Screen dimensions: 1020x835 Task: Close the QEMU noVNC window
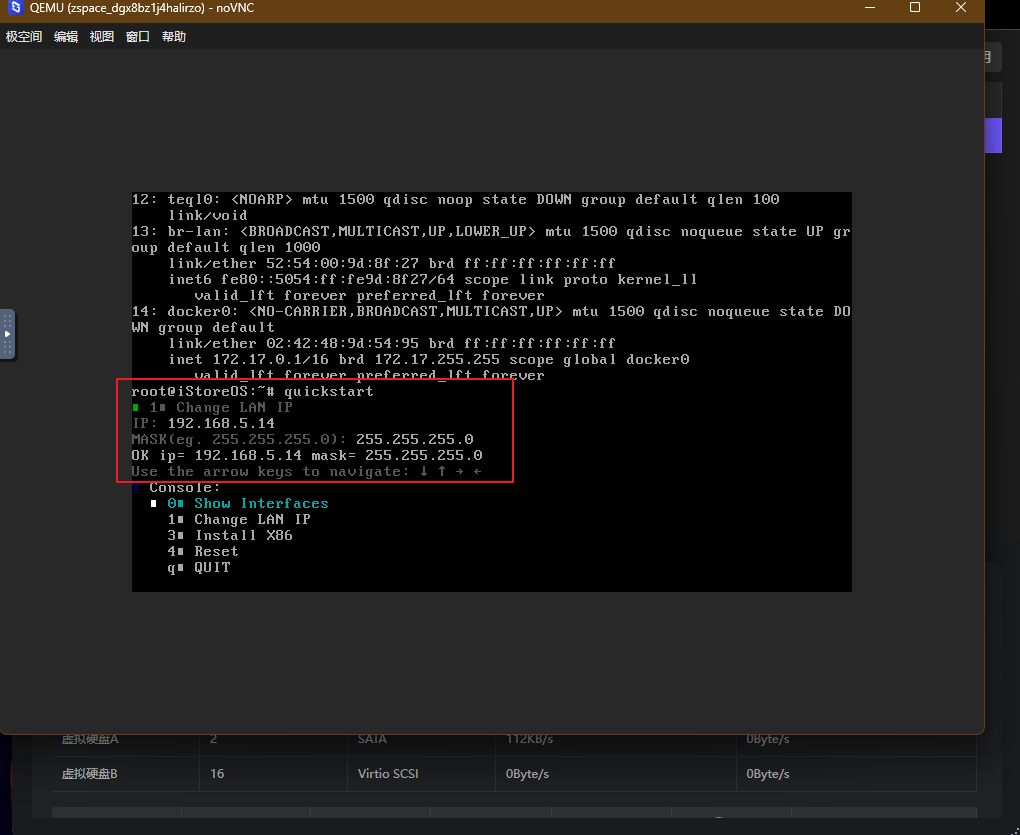coord(961,8)
